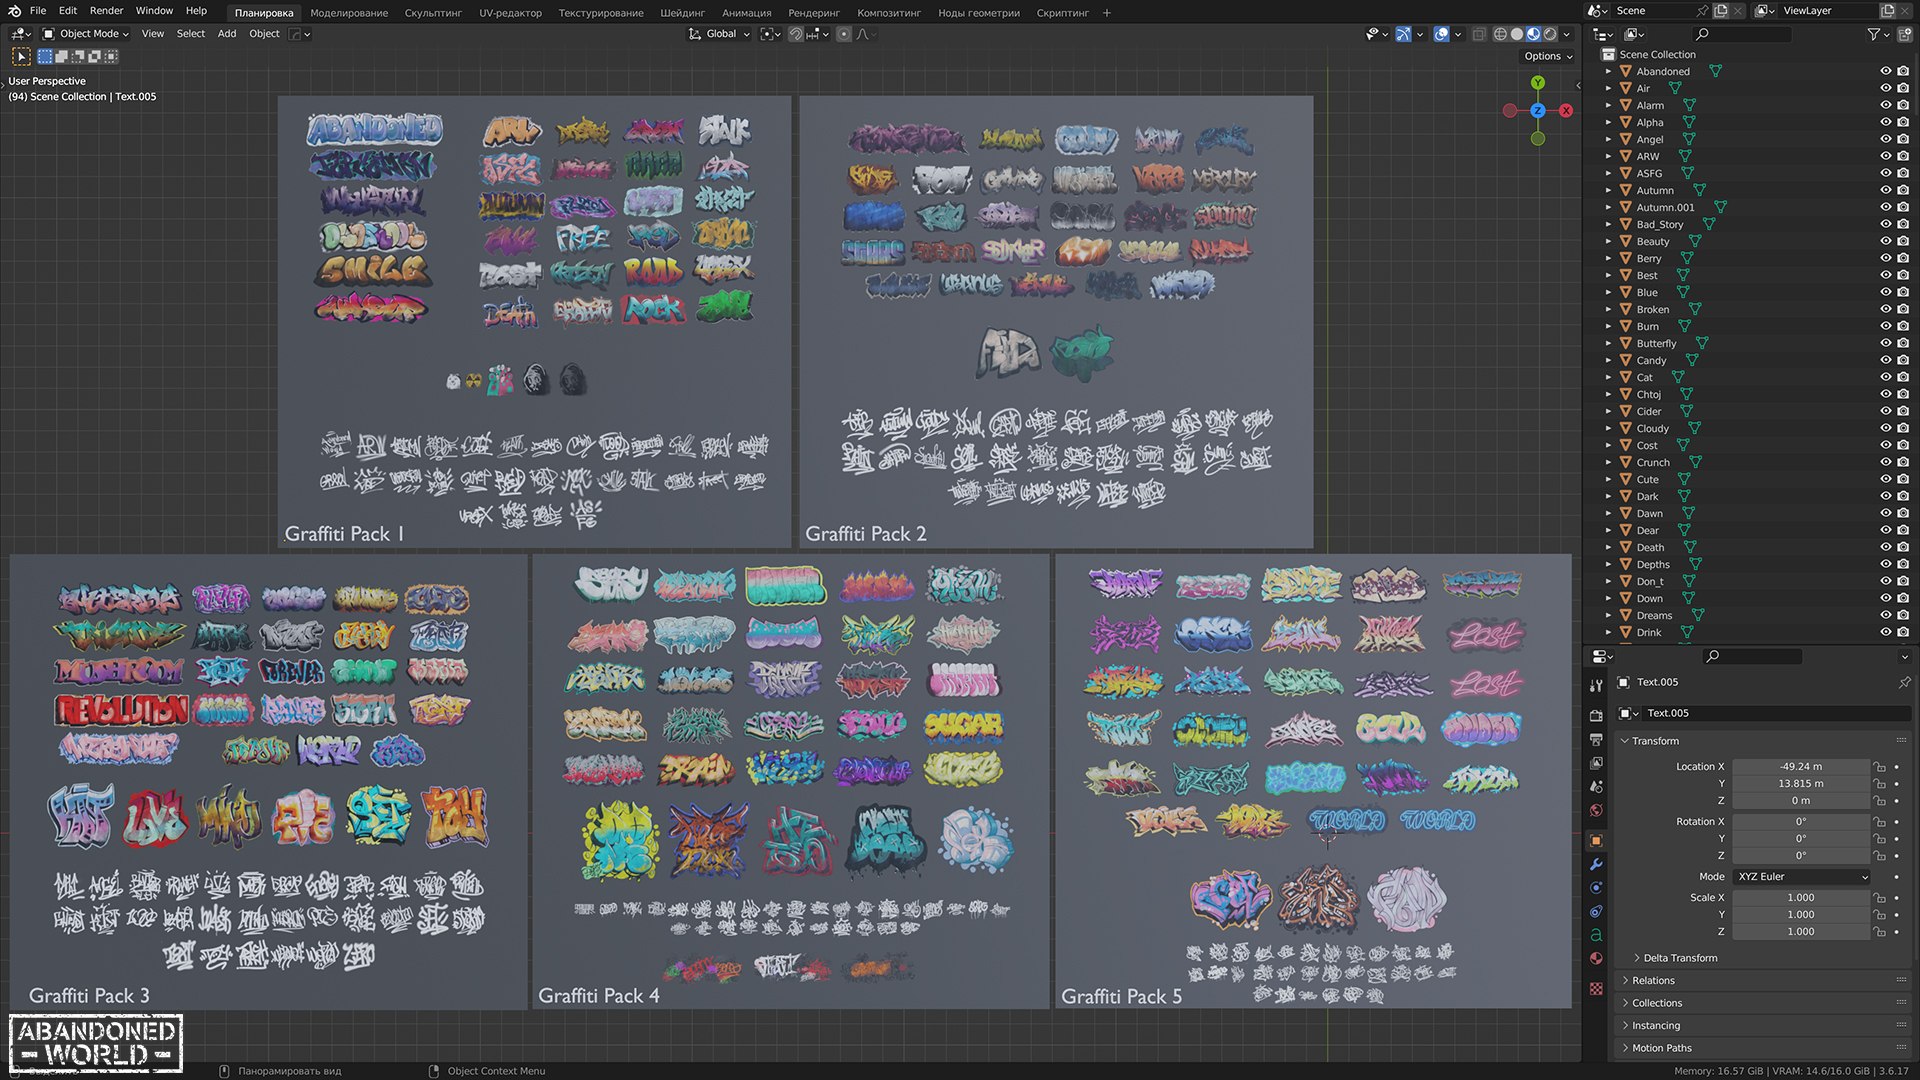Open the Object Mode dropdown
1920x1080 pixels.
(86, 34)
